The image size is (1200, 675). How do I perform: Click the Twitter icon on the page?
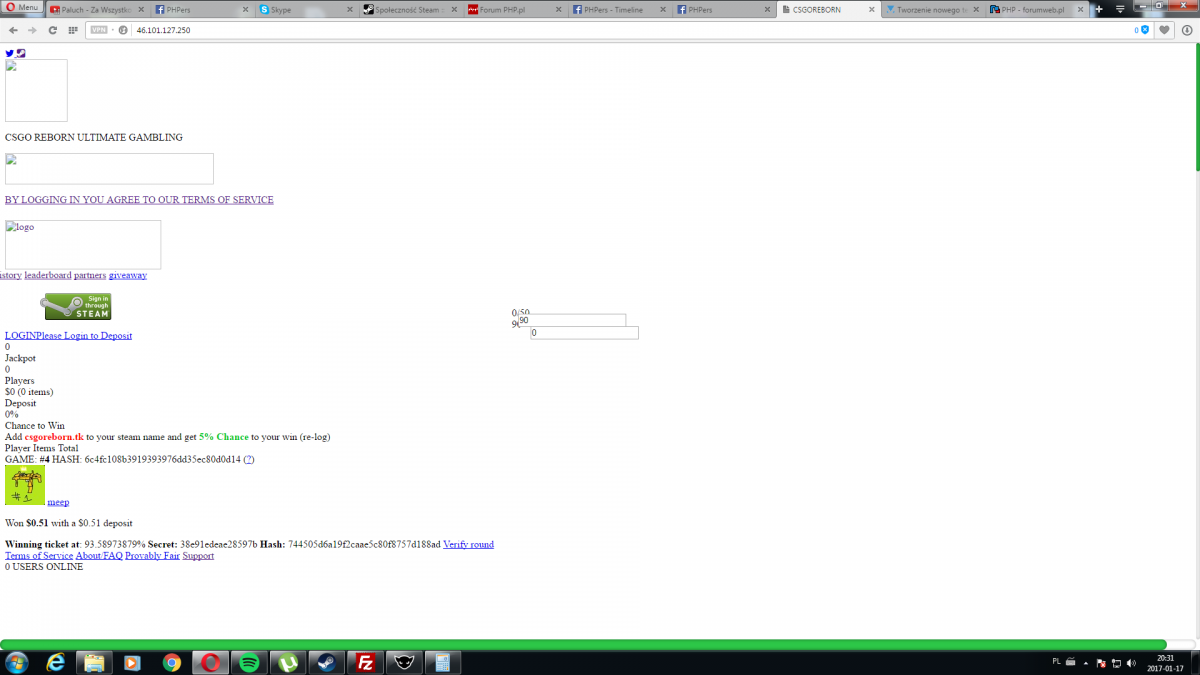(x=10, y=53)
